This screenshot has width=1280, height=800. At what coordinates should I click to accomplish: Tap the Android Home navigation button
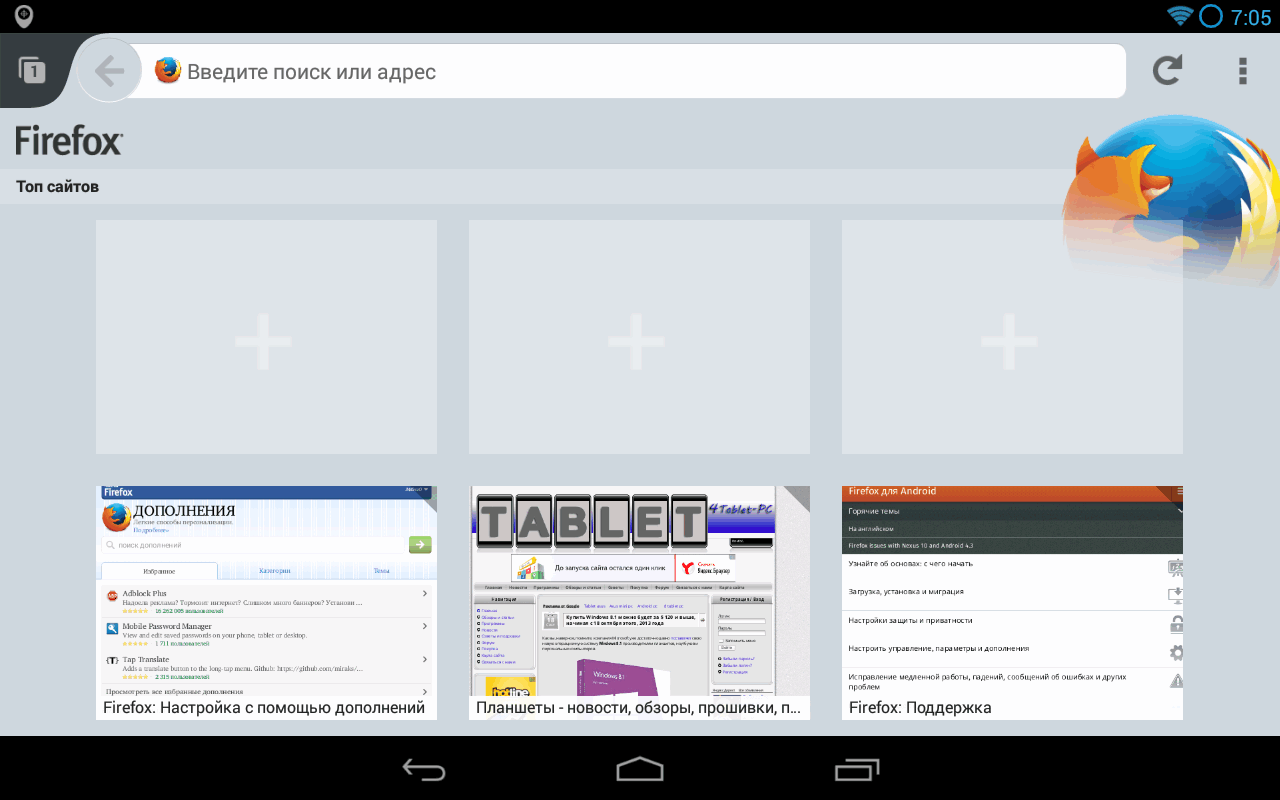coord(640,768)
